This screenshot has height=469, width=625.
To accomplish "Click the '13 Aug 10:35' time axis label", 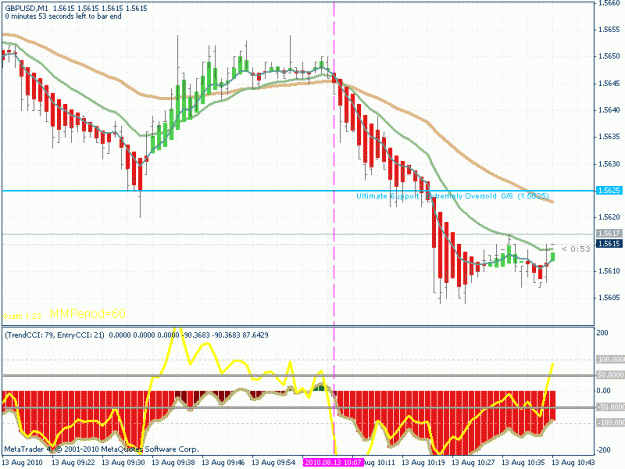I will click(x=523, y=463).
